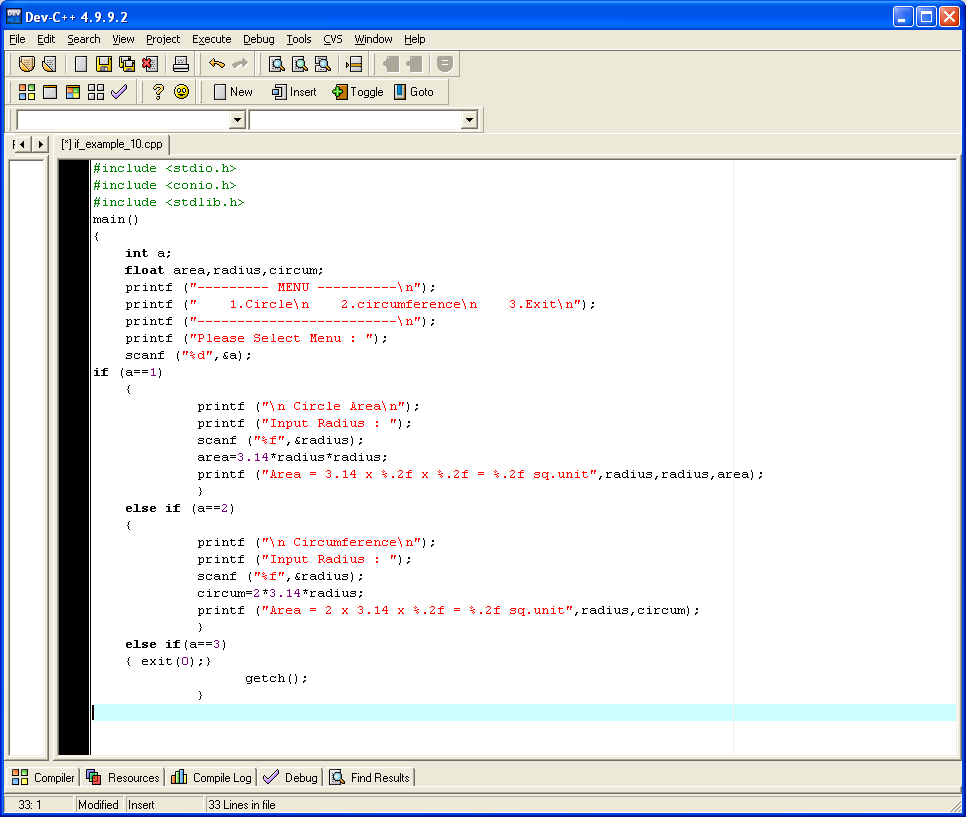Open the Window menu
The height and width of the screenshot is (817, 966).
point(373,39)
